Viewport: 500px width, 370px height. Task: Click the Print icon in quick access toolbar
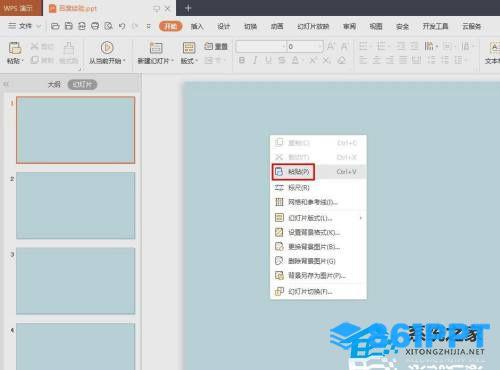pyautogui.click(x=95, y=26)
